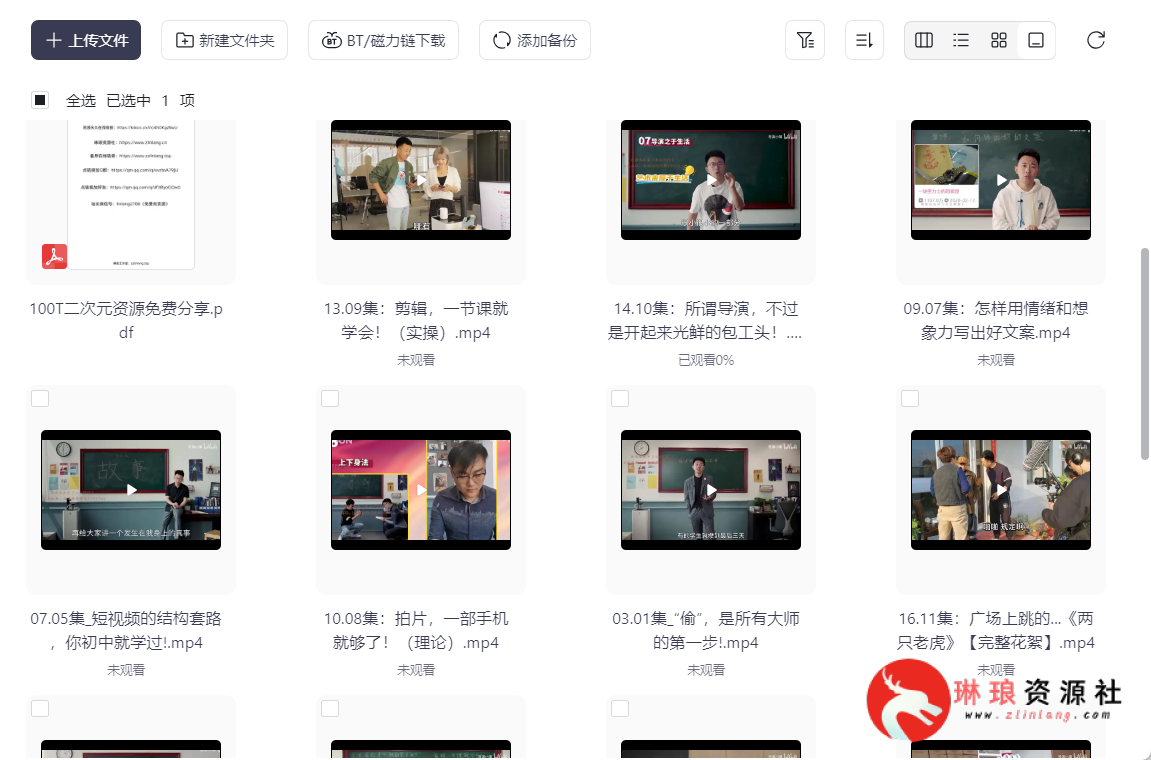Click the 已选中 1 项 selection count
This screenshot has height=760, width=1151.
coord(150,101)
